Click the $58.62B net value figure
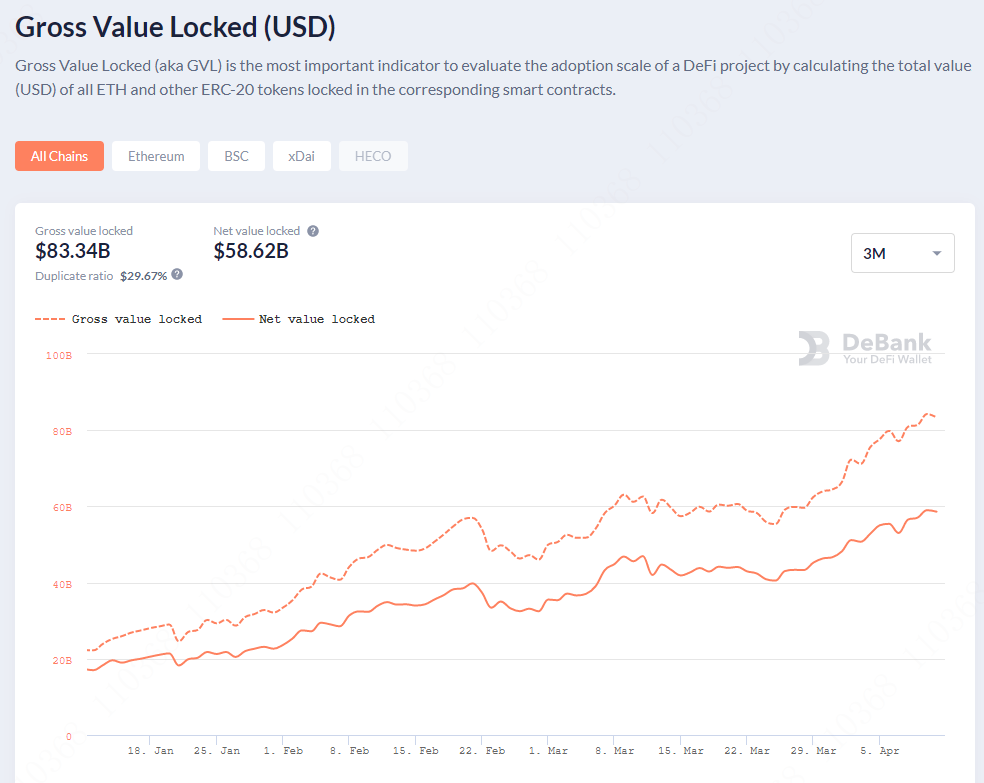 click(x=251, y=251)
